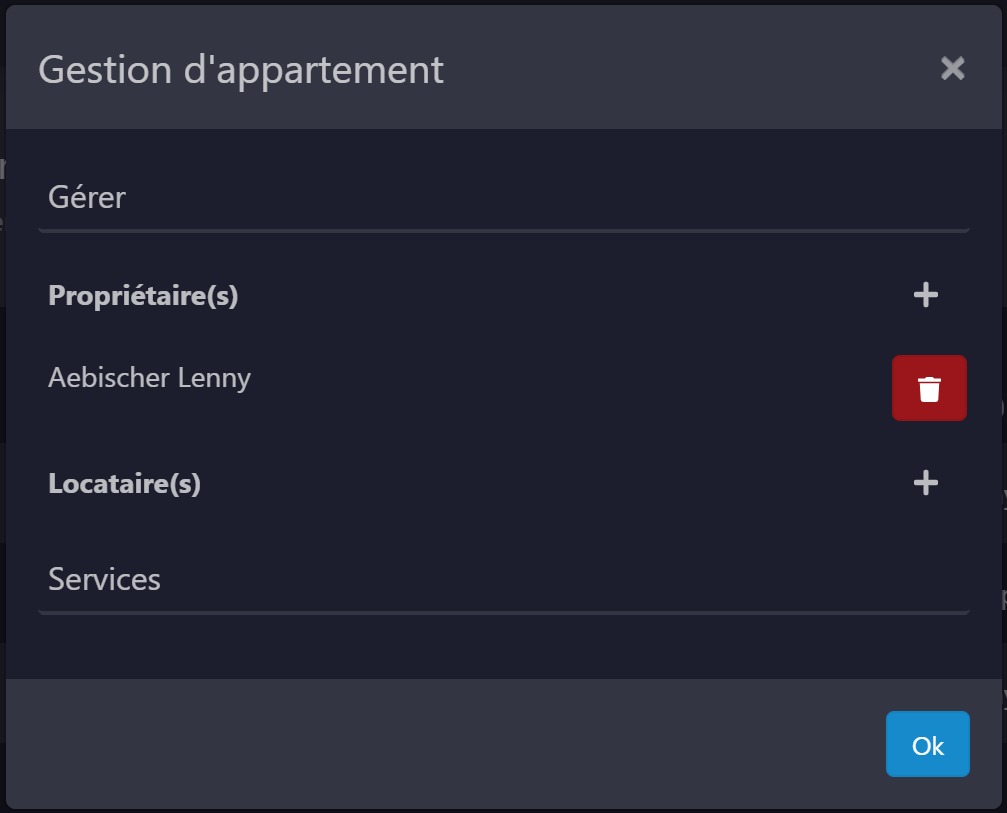Confirm the dialog by pressing Ok

pyautogui.click(x=927, y=744)
